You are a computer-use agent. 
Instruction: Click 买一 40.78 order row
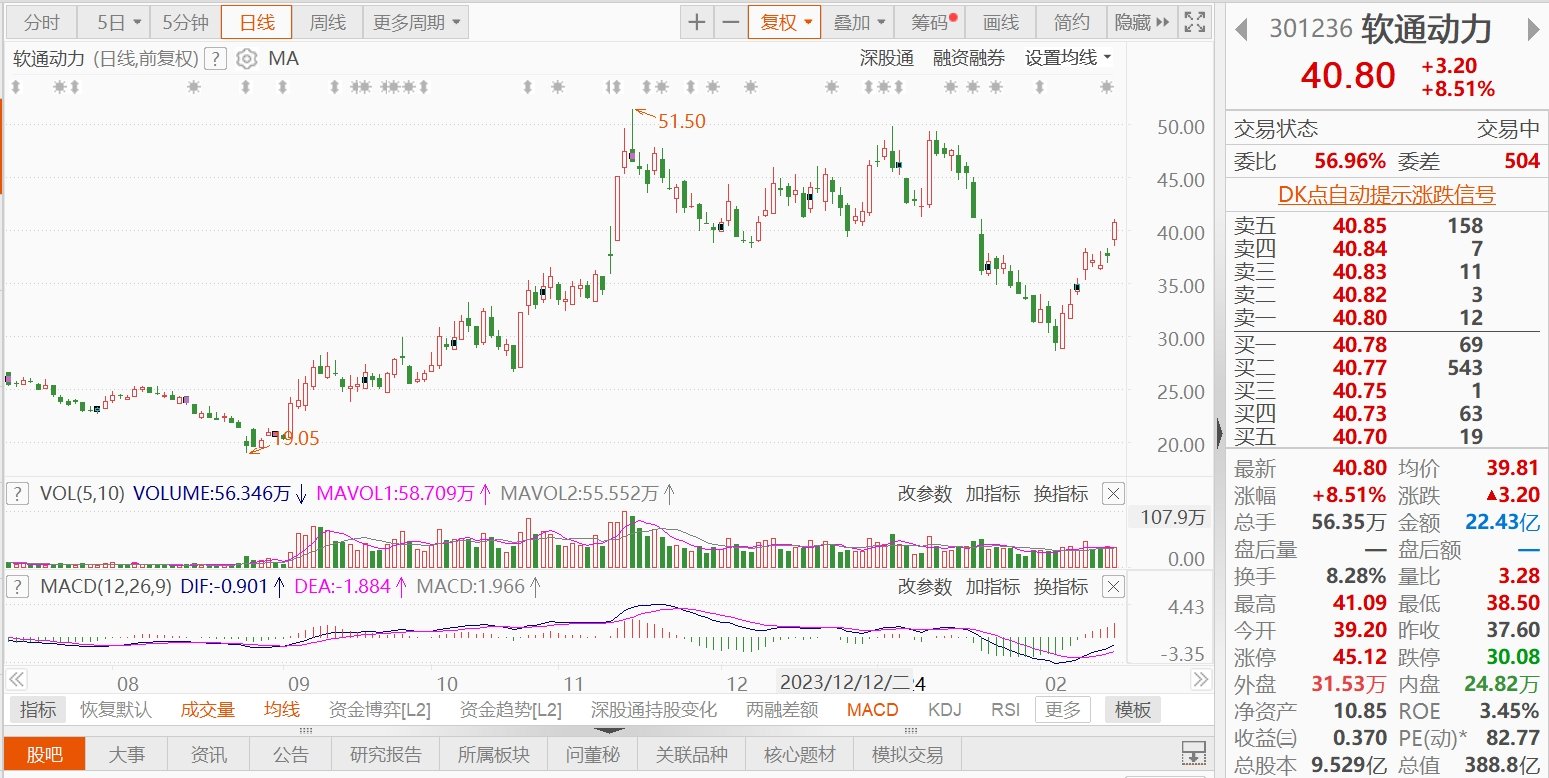(1387, 345)
